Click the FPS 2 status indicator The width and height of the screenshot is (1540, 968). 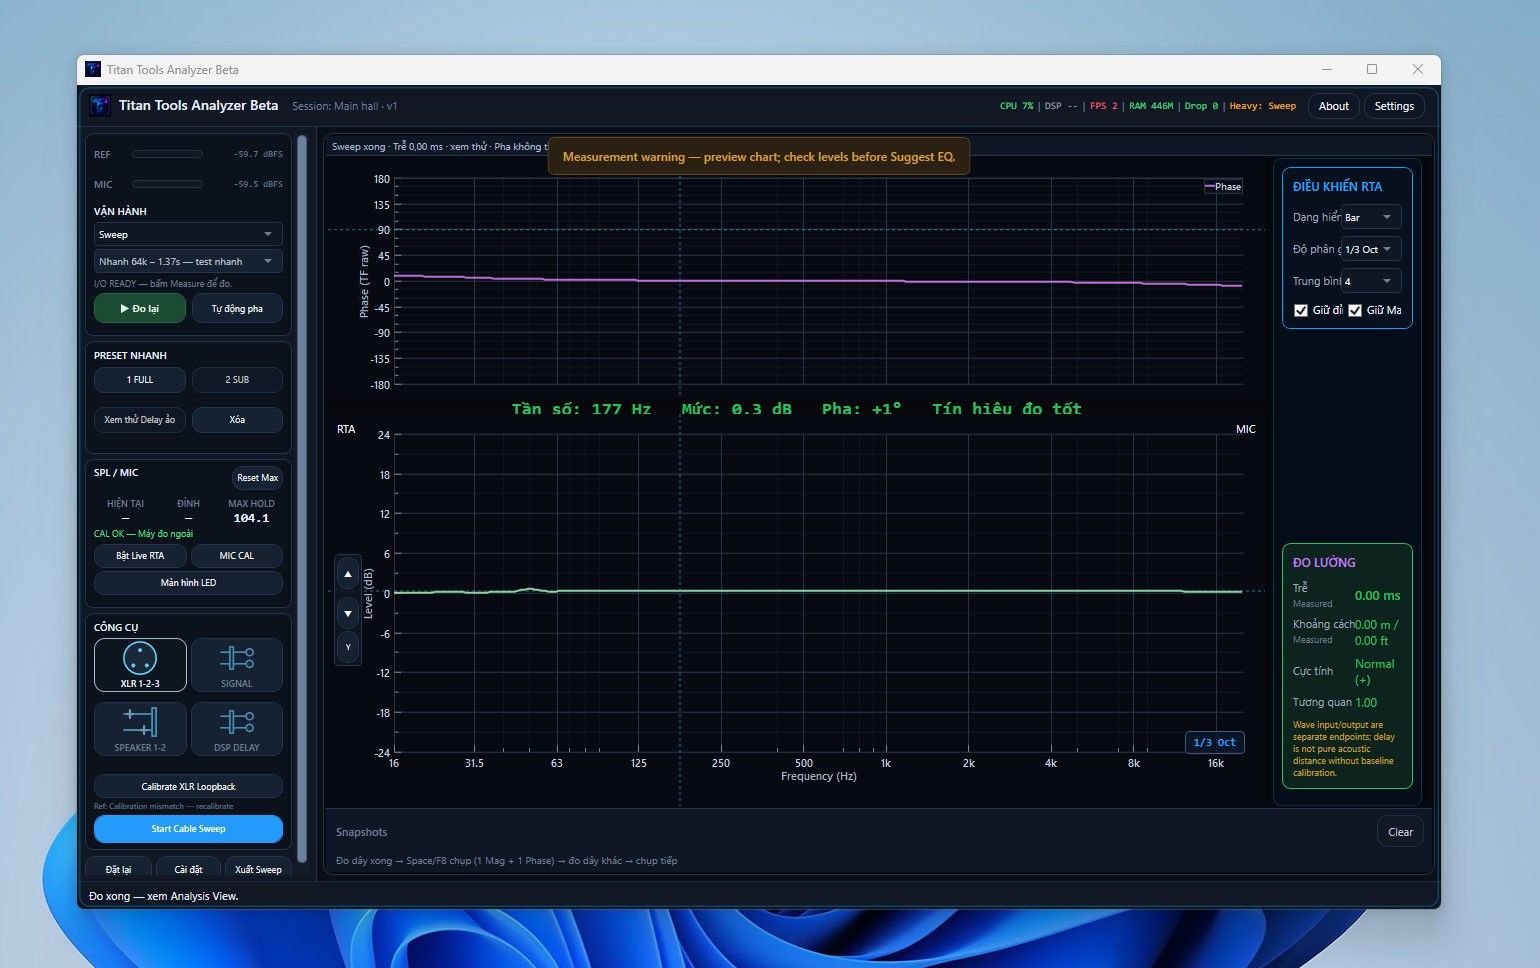point(1104,106)
